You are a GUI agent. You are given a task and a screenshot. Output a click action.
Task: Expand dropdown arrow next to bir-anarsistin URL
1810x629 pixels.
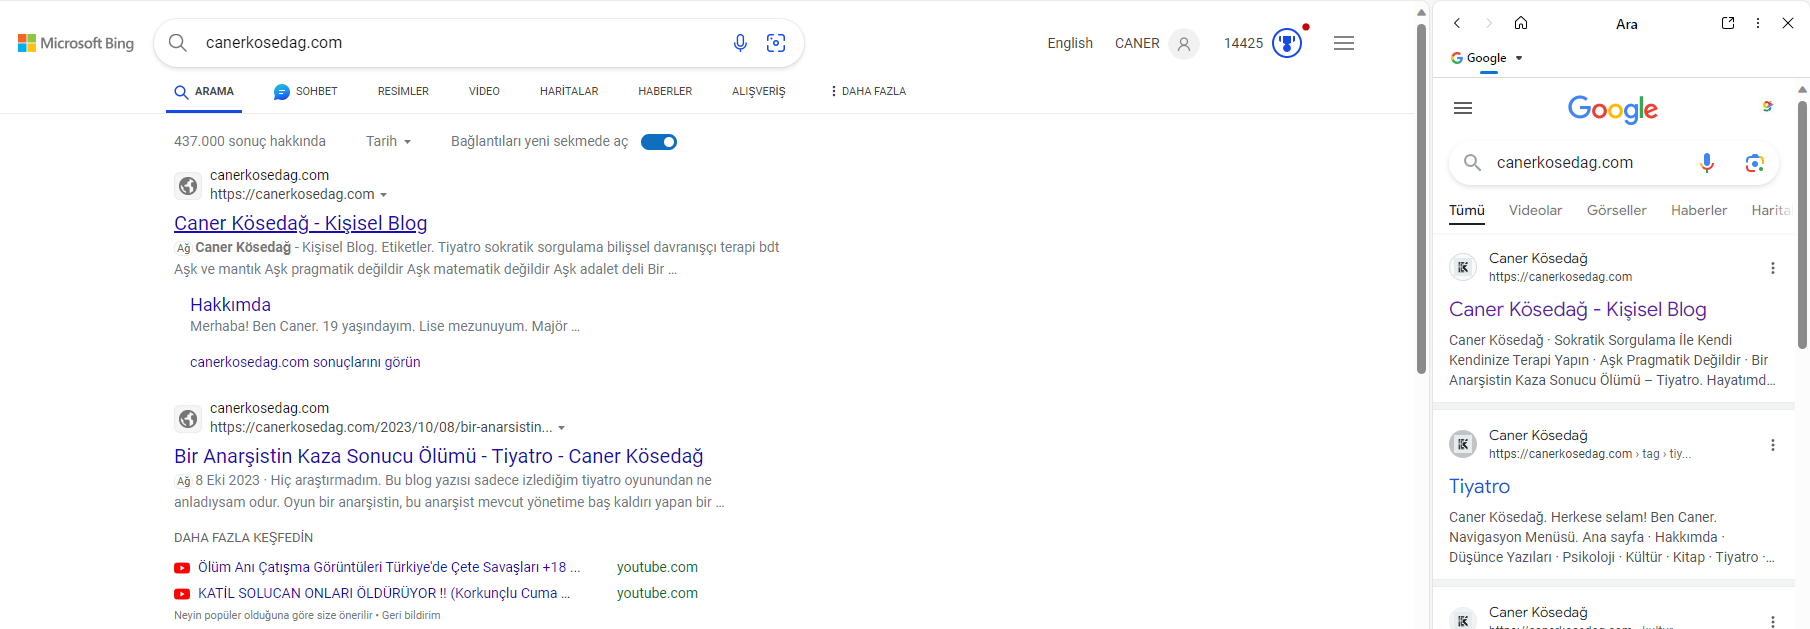562,428
